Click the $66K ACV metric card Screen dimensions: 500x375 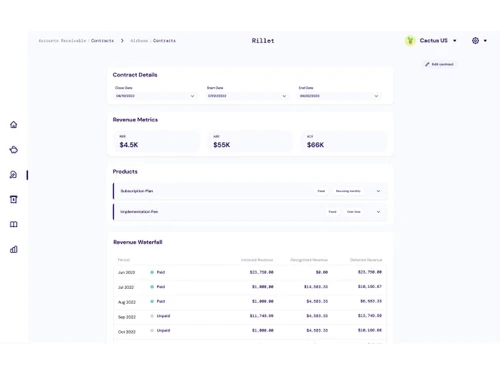344,141
